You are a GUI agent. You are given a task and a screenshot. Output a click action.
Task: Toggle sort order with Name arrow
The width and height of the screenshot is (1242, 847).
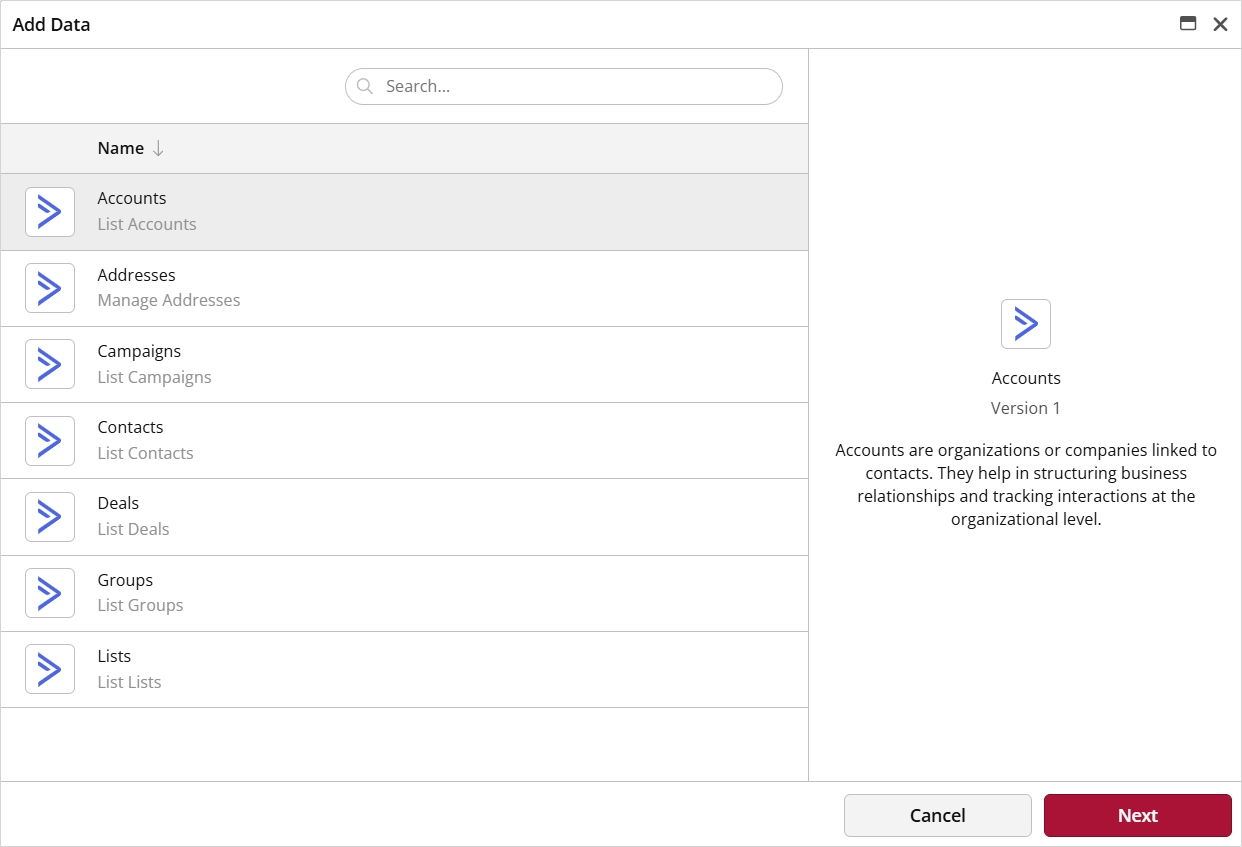pos(158,148)
